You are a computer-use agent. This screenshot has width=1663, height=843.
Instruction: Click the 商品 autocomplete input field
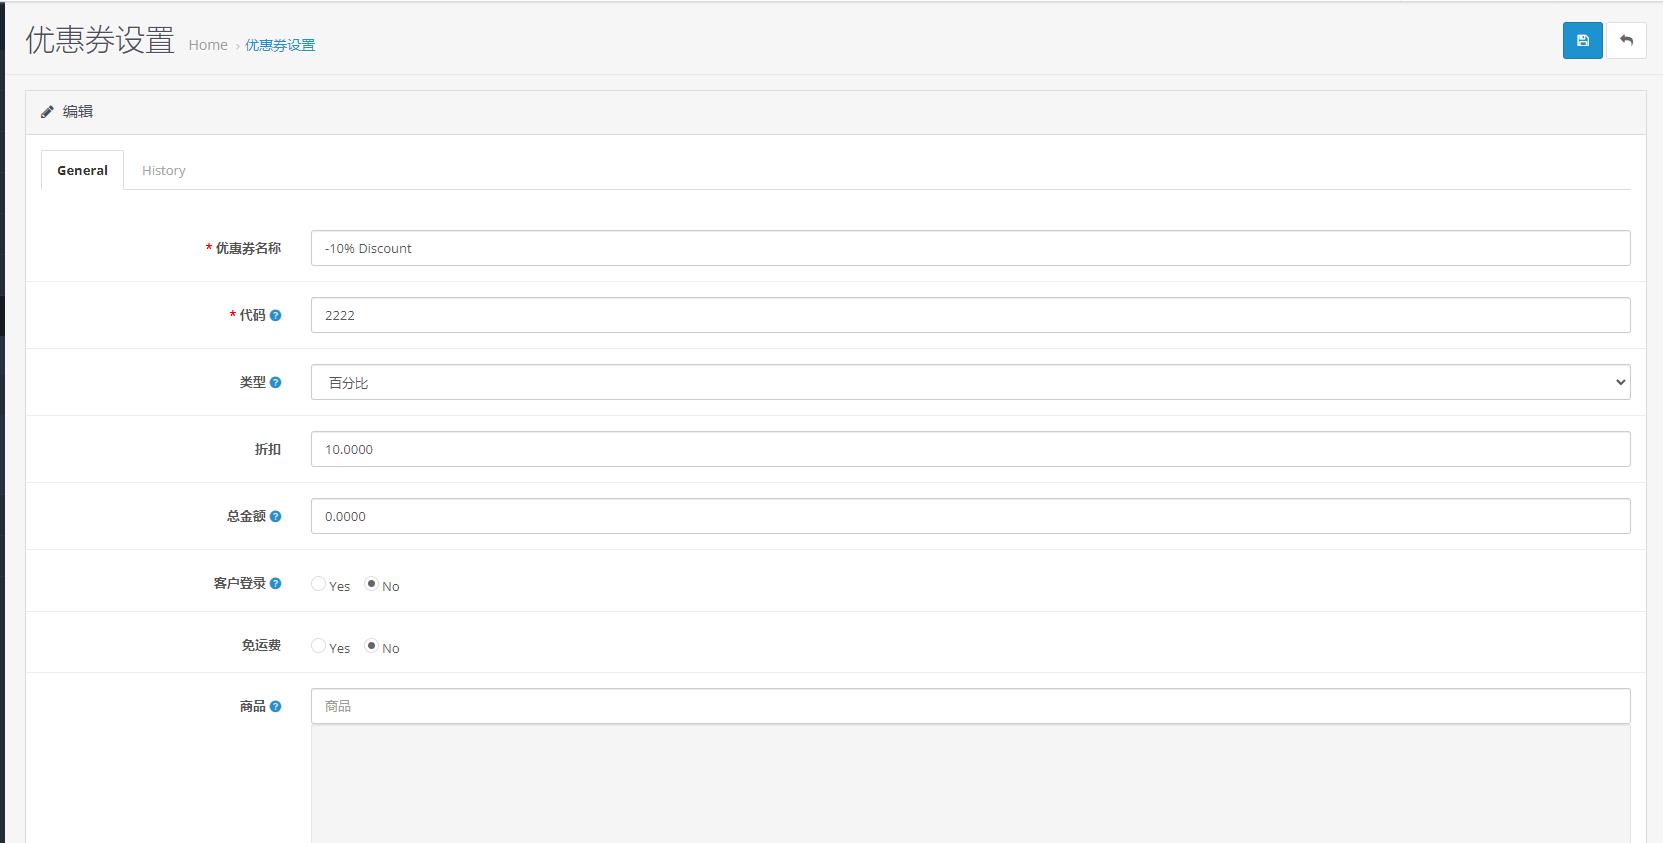coord(970,706)
